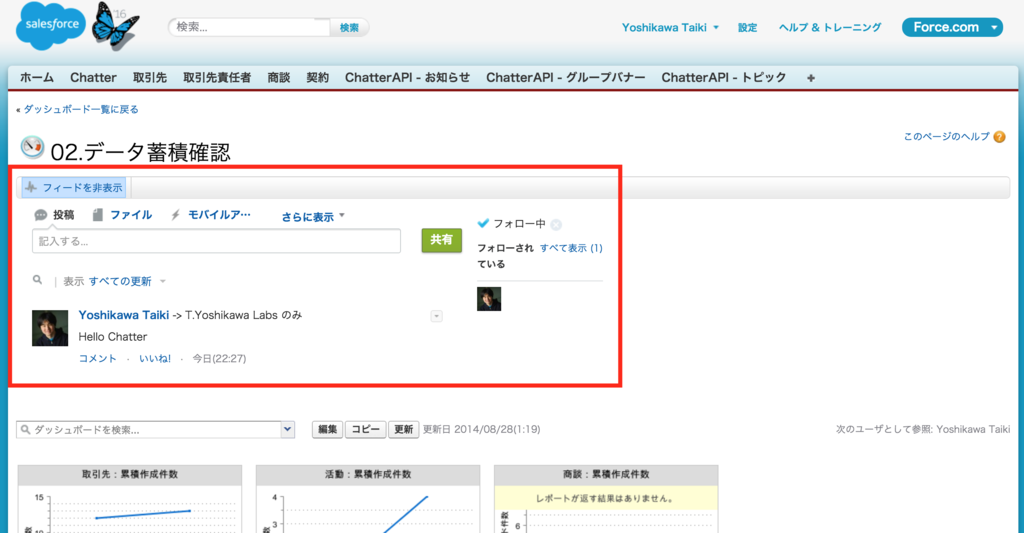
Task: Open the Hello Chatter post action menu
Action: 437,316
